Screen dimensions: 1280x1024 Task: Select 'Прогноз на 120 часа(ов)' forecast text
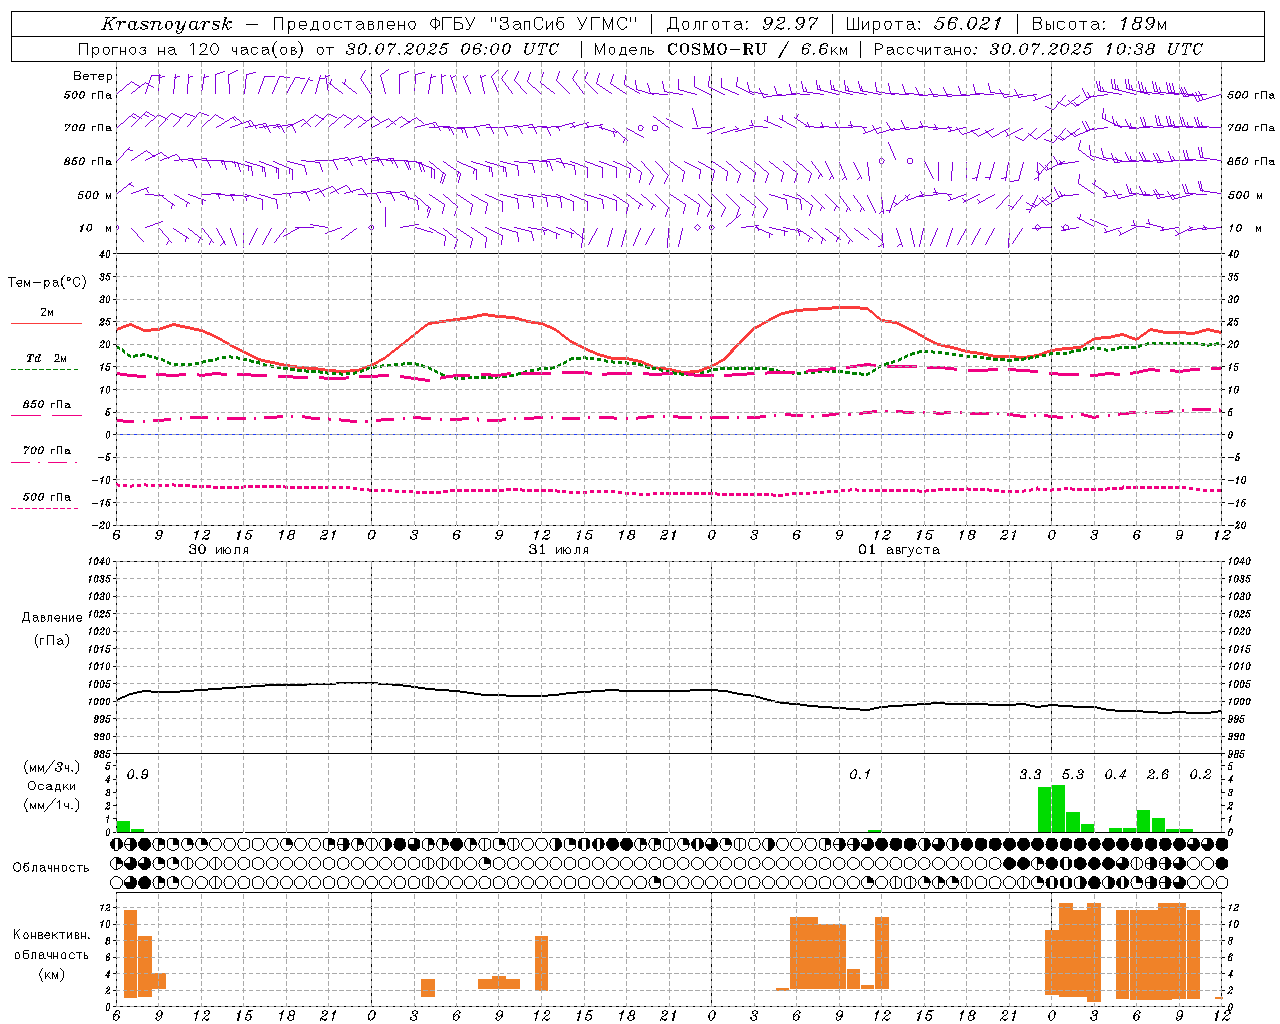point(193,49)
